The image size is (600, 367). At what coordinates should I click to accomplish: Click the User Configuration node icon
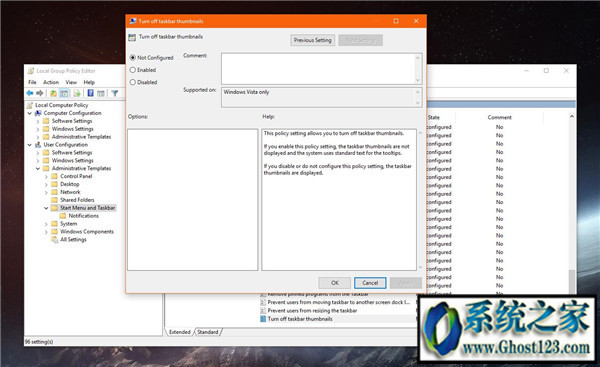pyautogui.click(x=38, y=145)
